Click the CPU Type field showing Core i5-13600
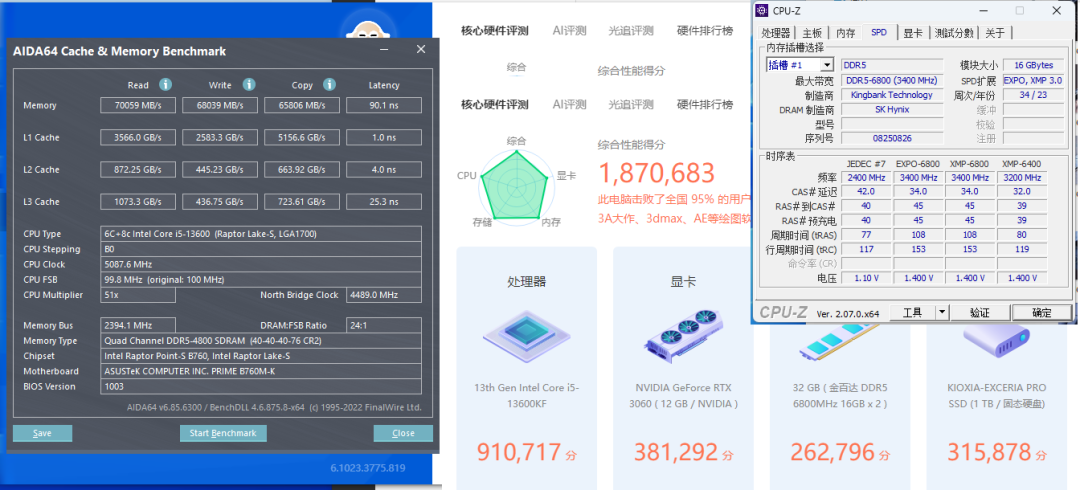The height and width of the screenshot is (490, 1080). [x=261, y=234]
